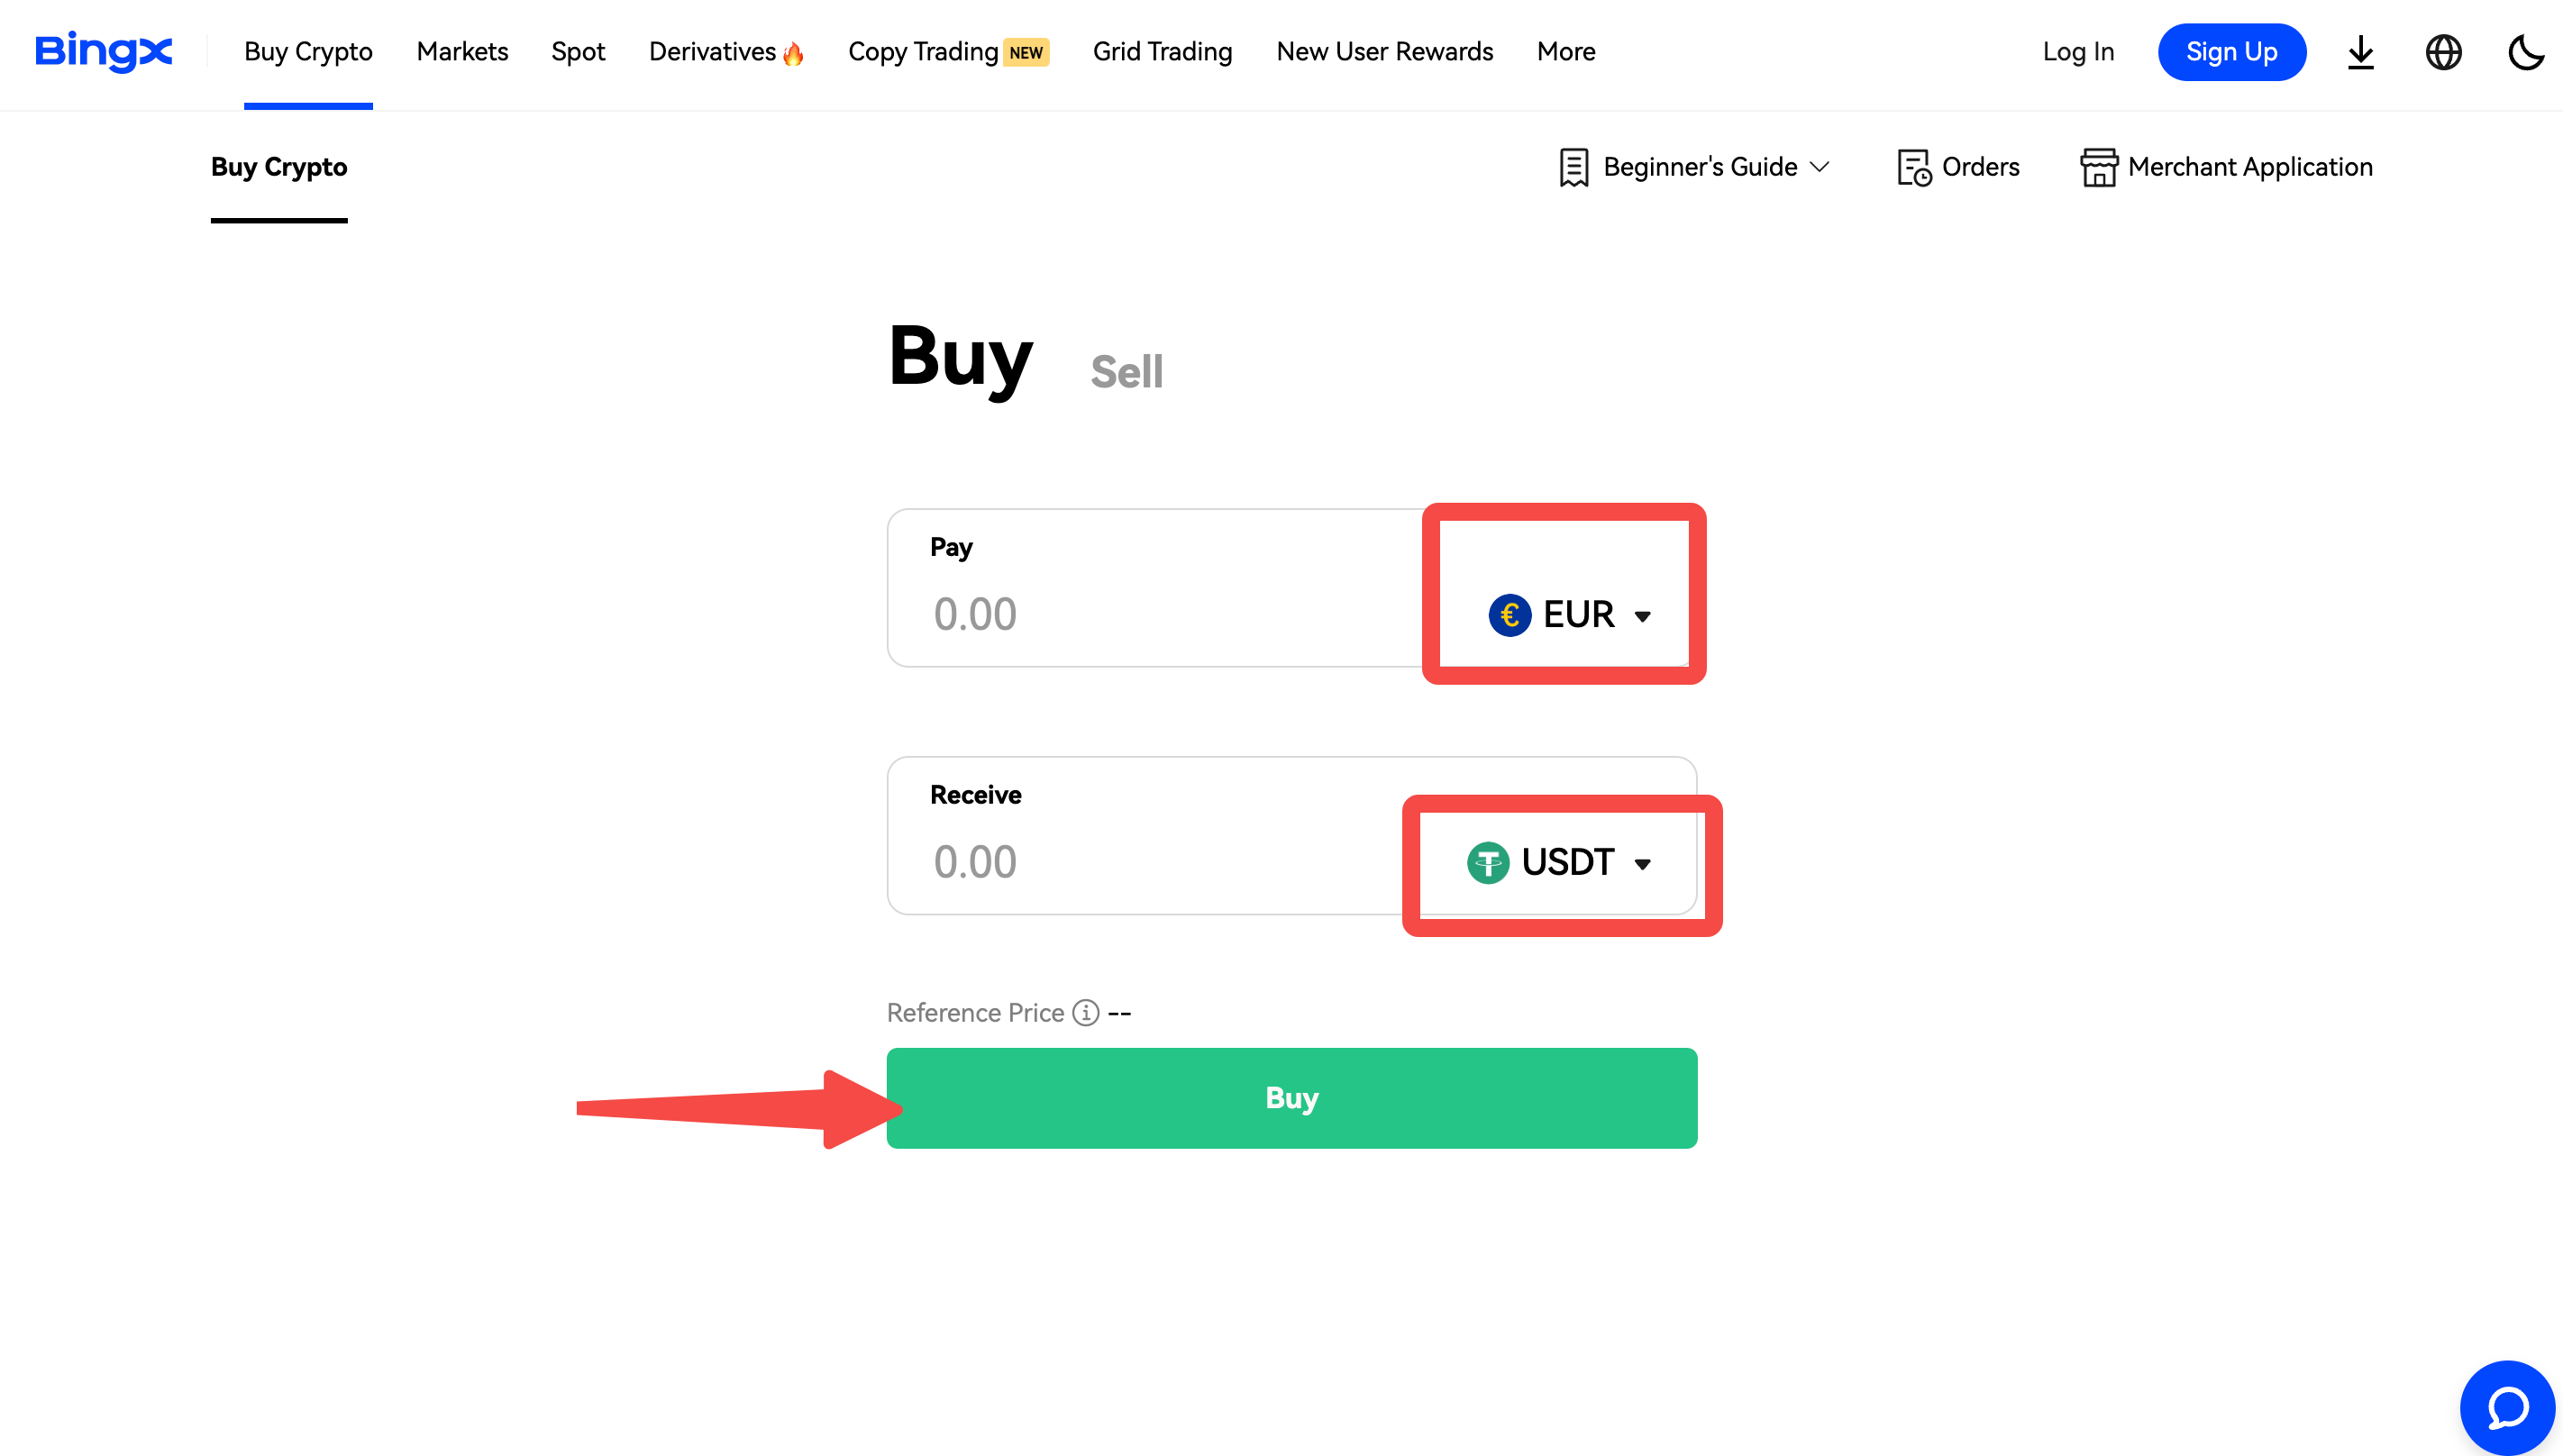Viewport: 2563px width, 1456px height.
Task: Switch to the large Buy mode heading
Action: click(x=960, y=357)
